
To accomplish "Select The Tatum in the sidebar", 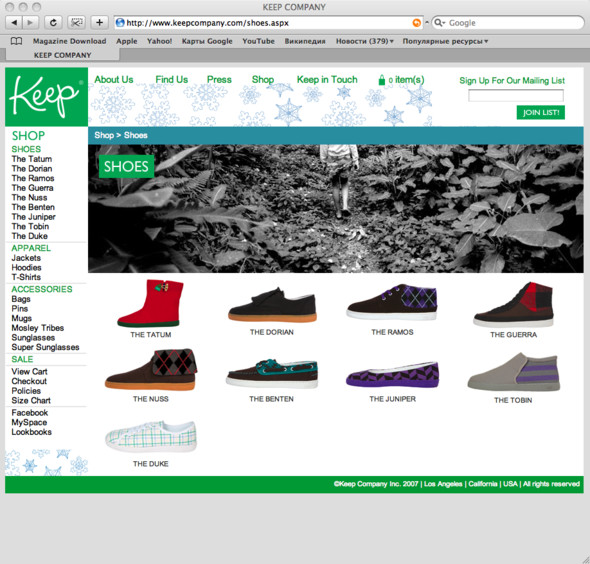I will pyautogui.click(x=32, y=159).
